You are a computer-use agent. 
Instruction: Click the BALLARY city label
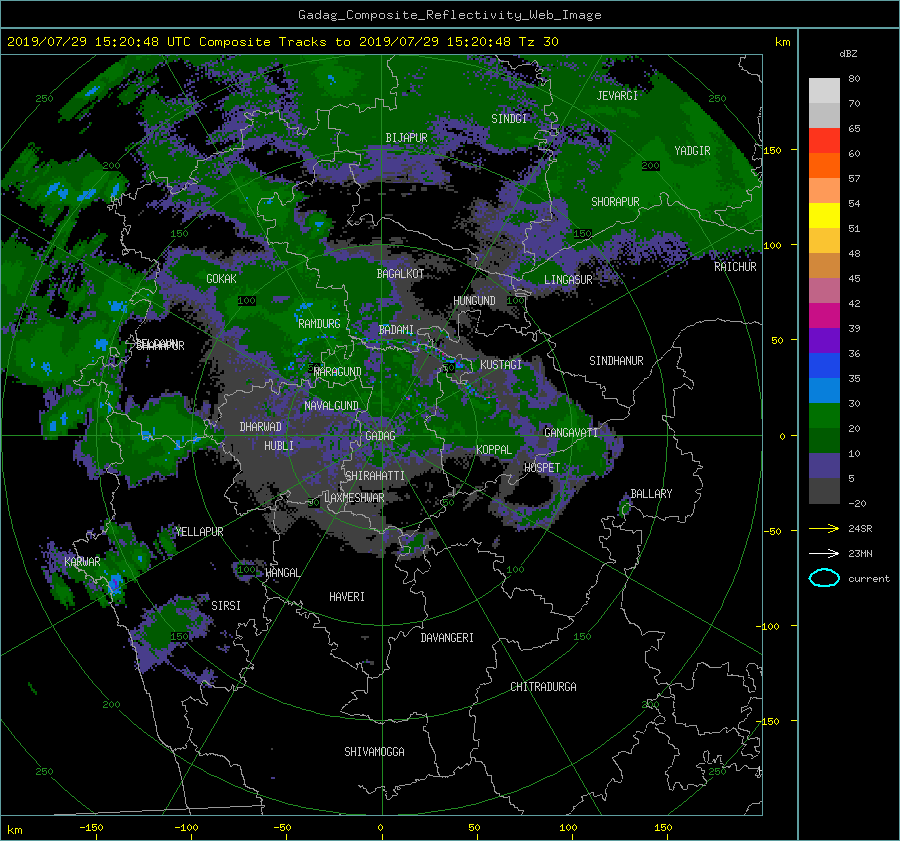[x=651, y=494]
